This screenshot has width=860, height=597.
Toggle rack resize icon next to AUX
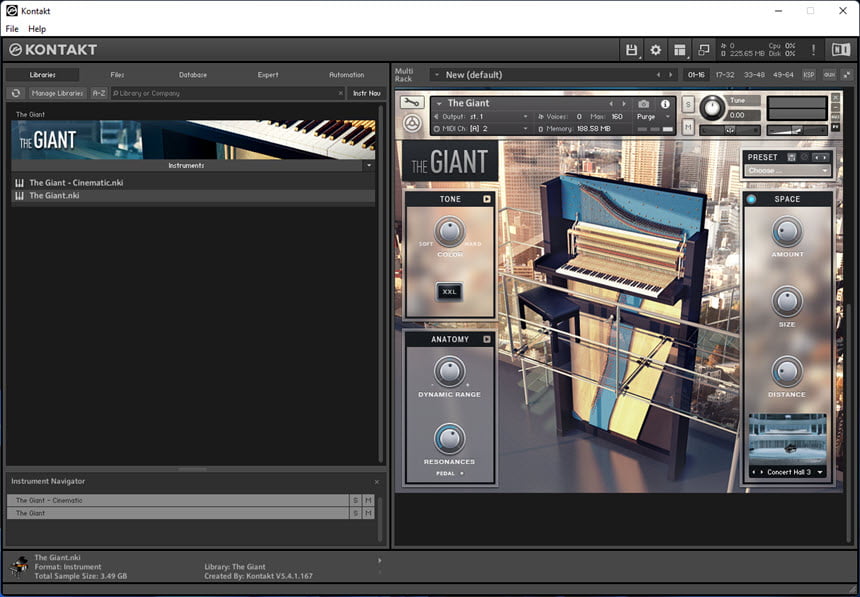(847, 75)
